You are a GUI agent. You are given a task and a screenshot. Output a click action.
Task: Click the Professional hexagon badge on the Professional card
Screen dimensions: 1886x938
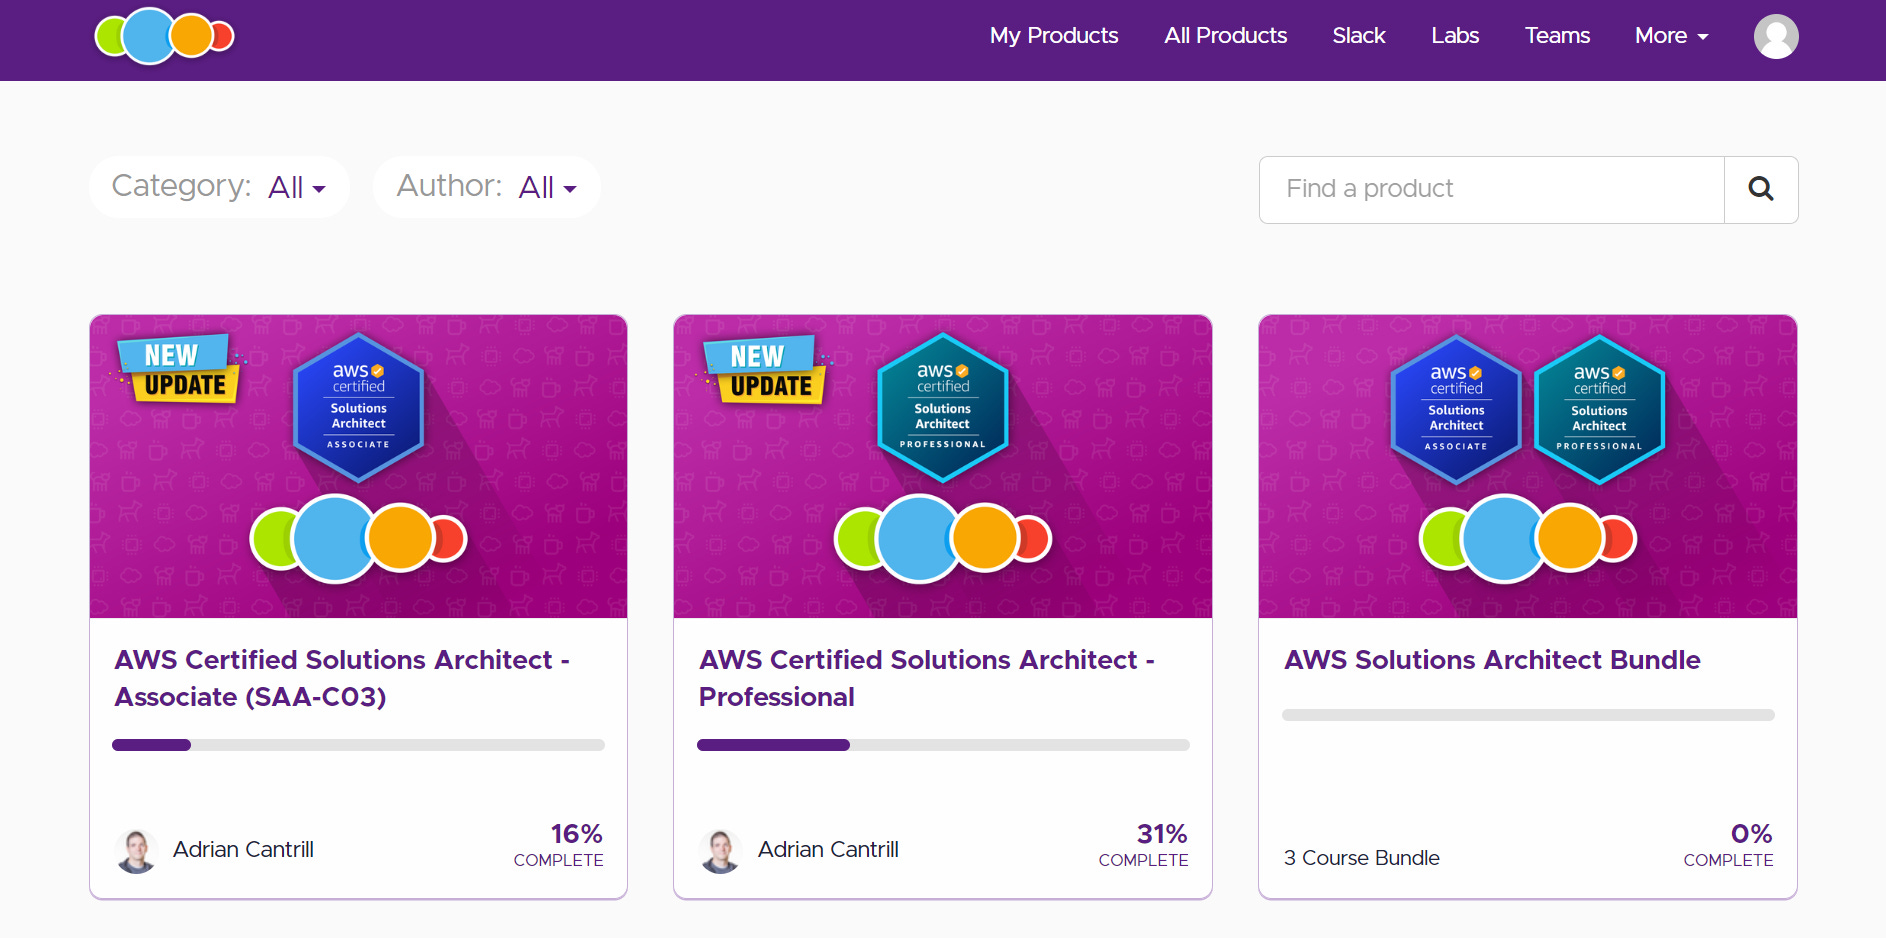(x=943, y=407)
